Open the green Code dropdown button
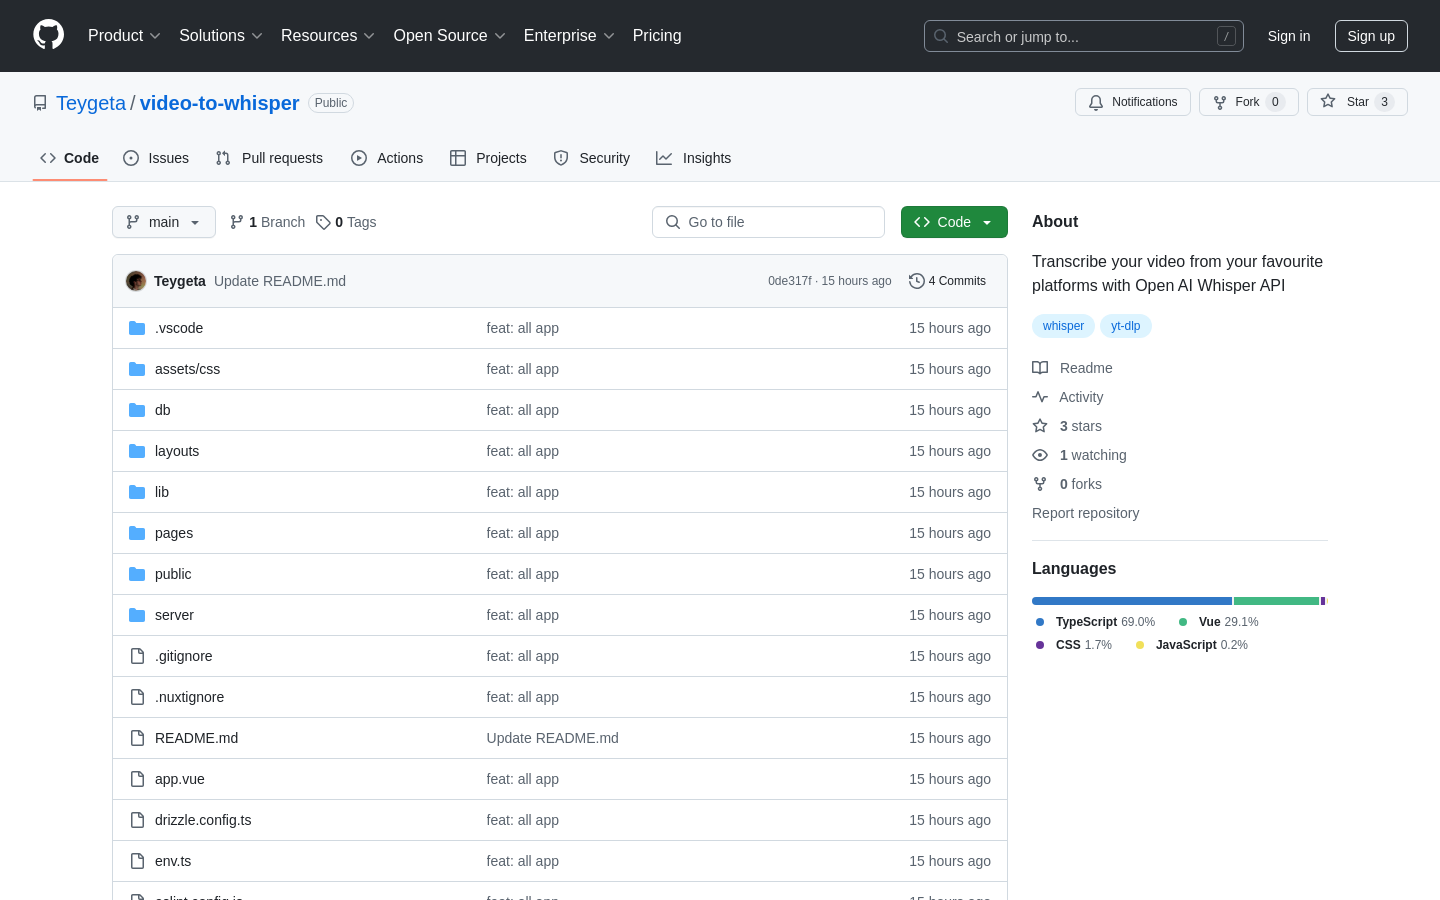 (954, 222)
